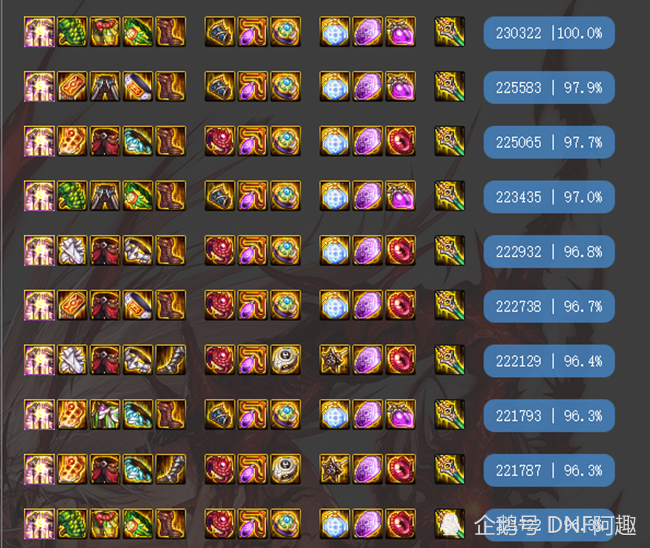Image resolution: width=650 pixels, height=548 pixels.
Task: Select the 225583 | 97.9% result button
Action: pos(549,87)
